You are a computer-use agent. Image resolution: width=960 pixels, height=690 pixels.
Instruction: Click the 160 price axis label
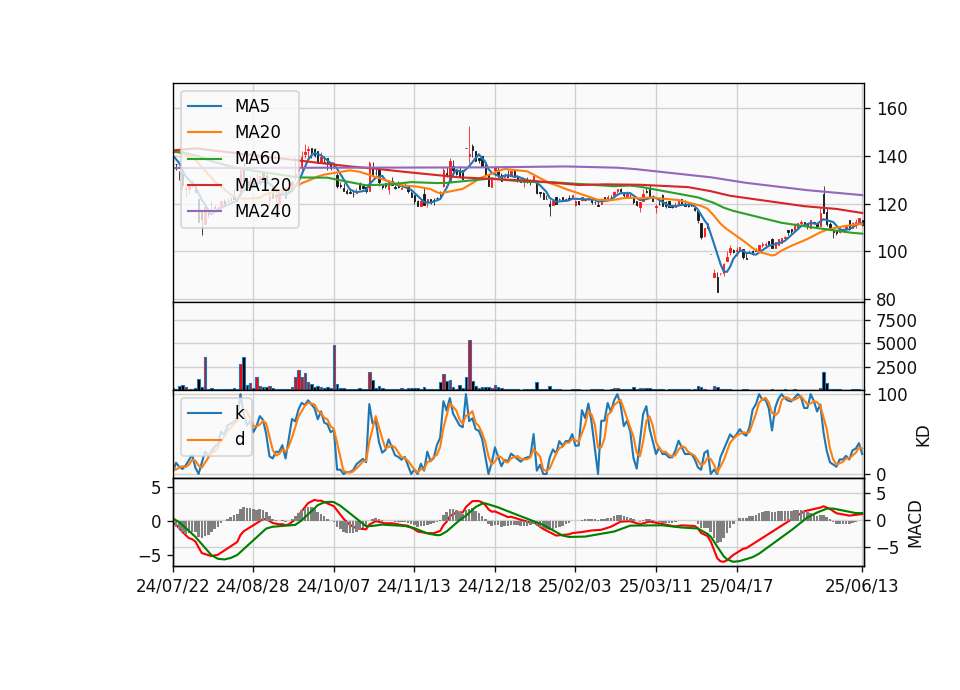[892, 109]
